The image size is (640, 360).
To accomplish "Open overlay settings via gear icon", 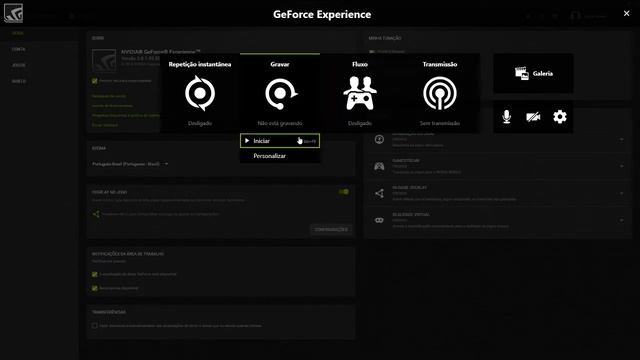I will click(560, 117).
